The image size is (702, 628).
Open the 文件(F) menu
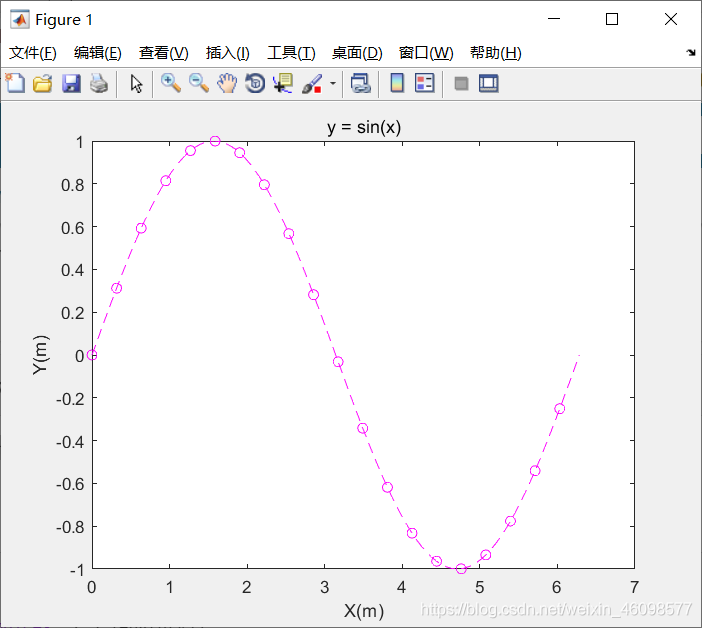click(x=33, y=53)
